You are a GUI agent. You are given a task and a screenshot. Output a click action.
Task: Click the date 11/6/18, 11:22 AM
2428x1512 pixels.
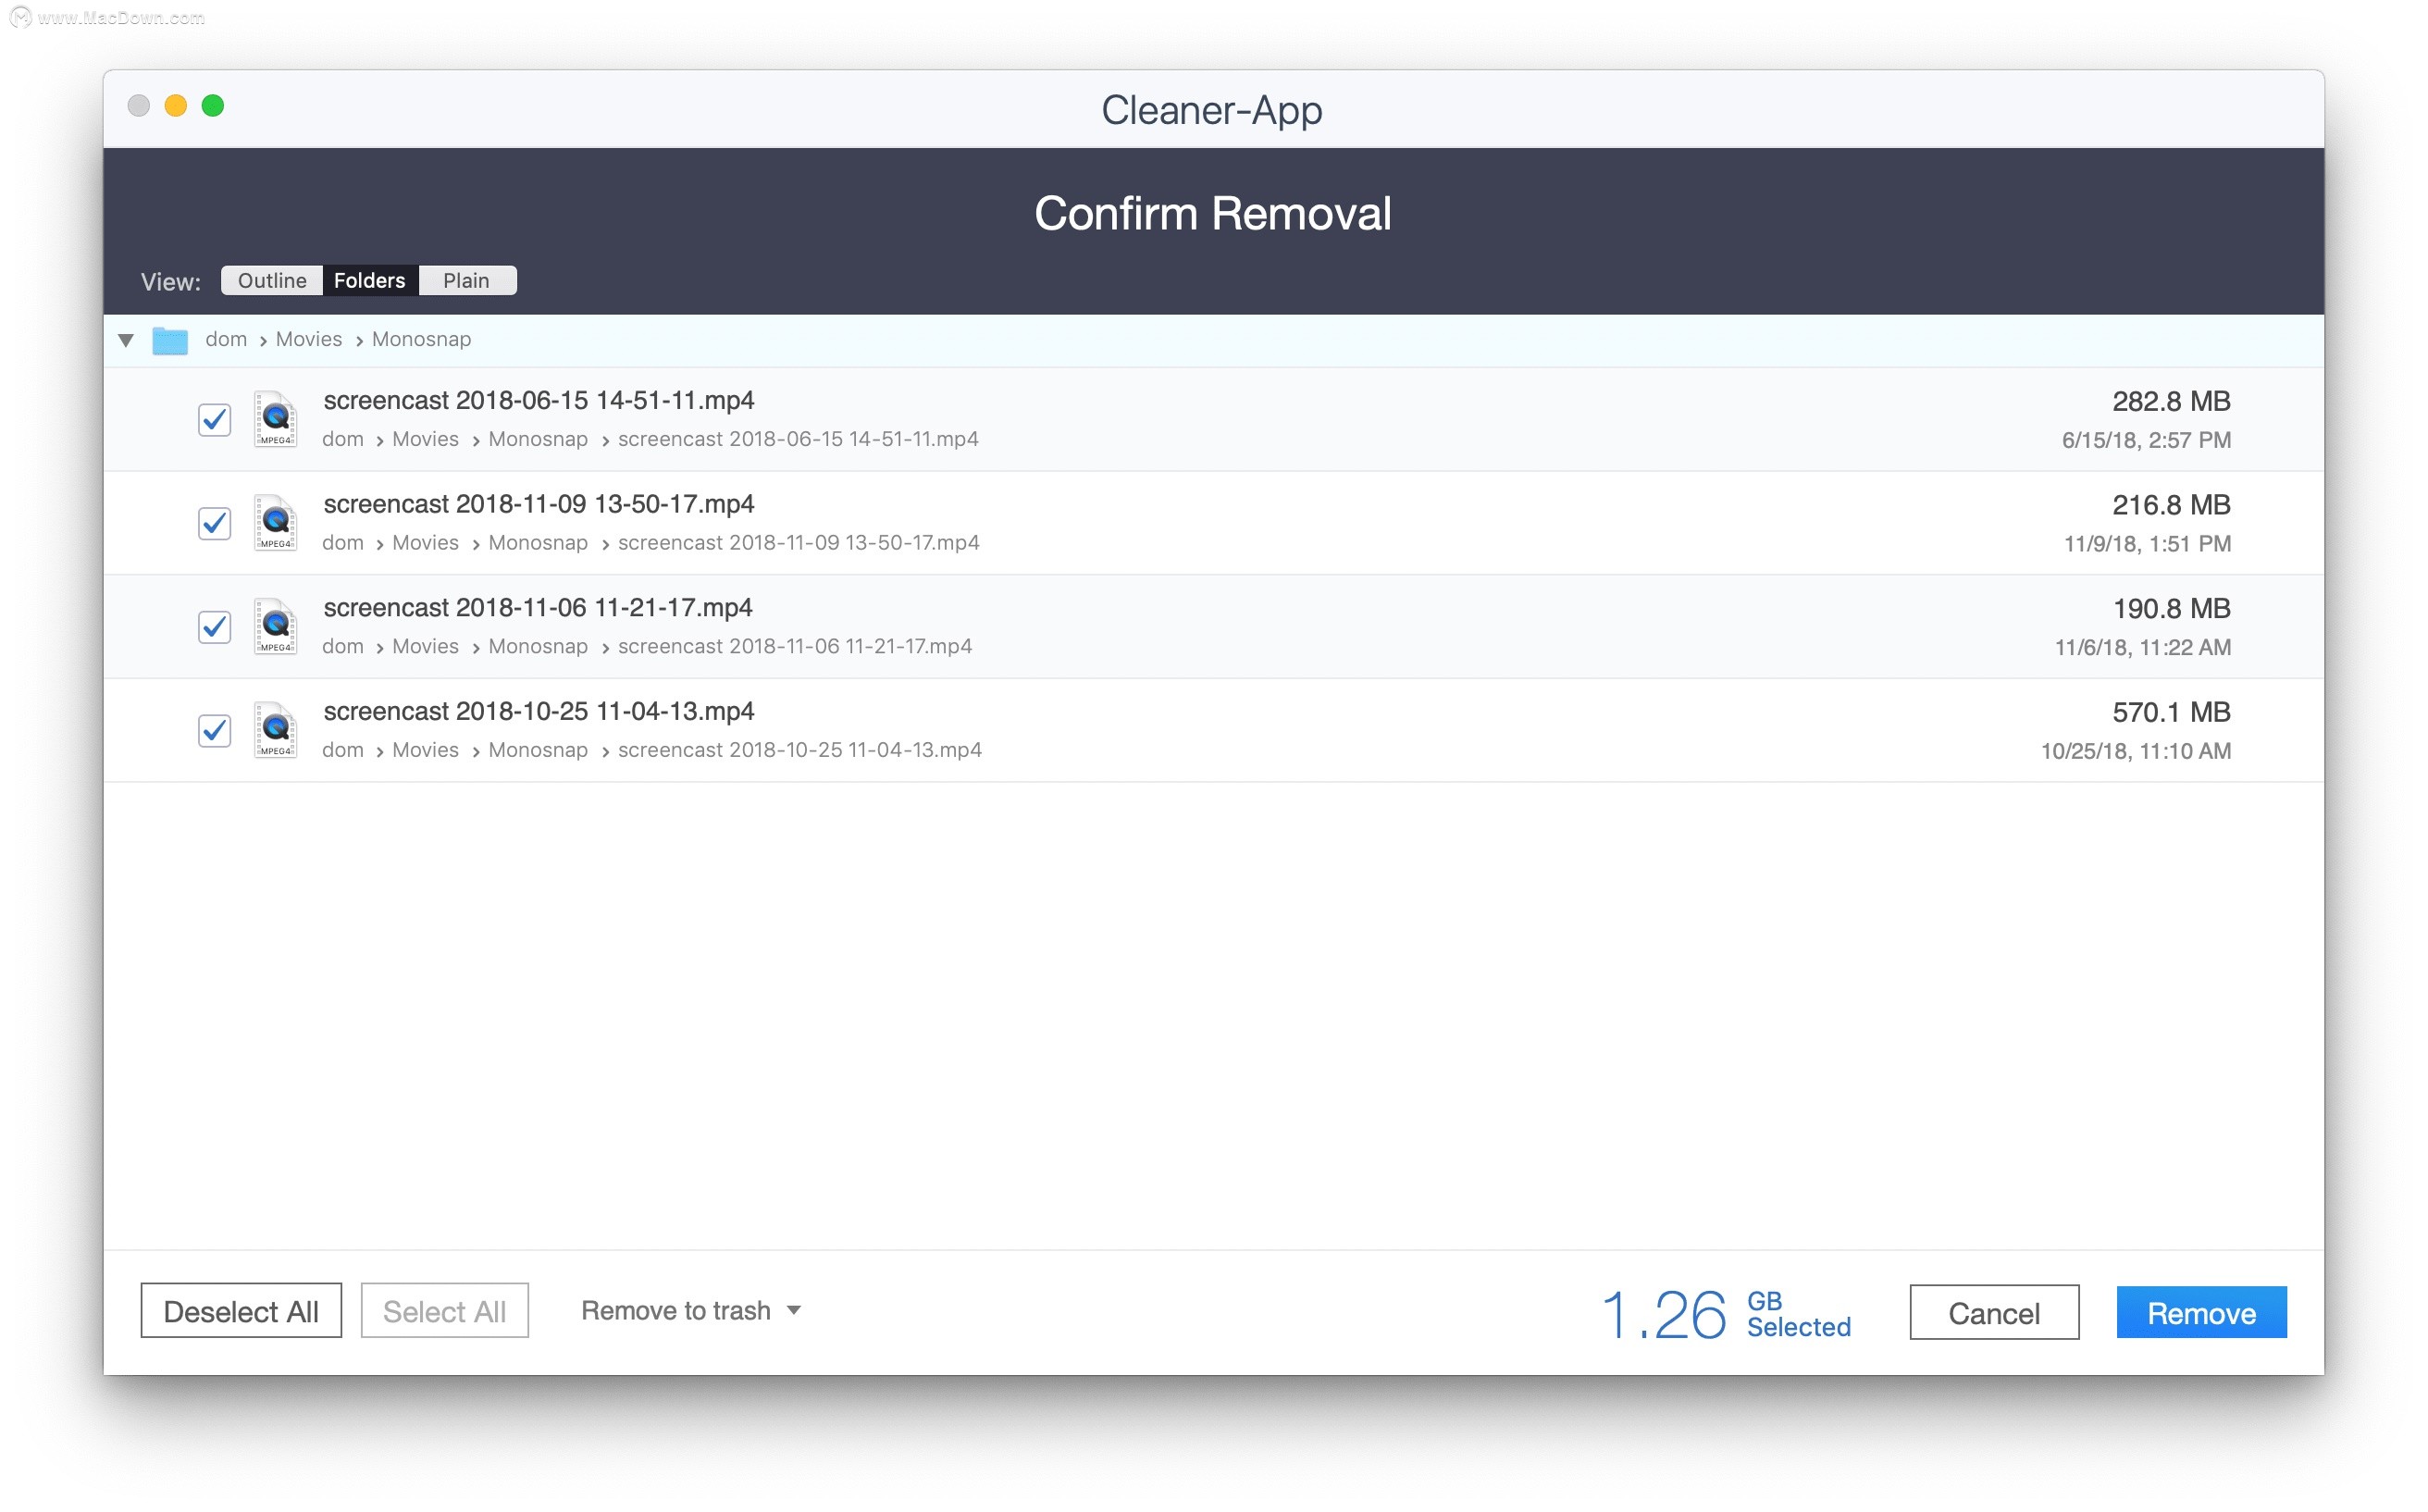[x=2143, y=648]
